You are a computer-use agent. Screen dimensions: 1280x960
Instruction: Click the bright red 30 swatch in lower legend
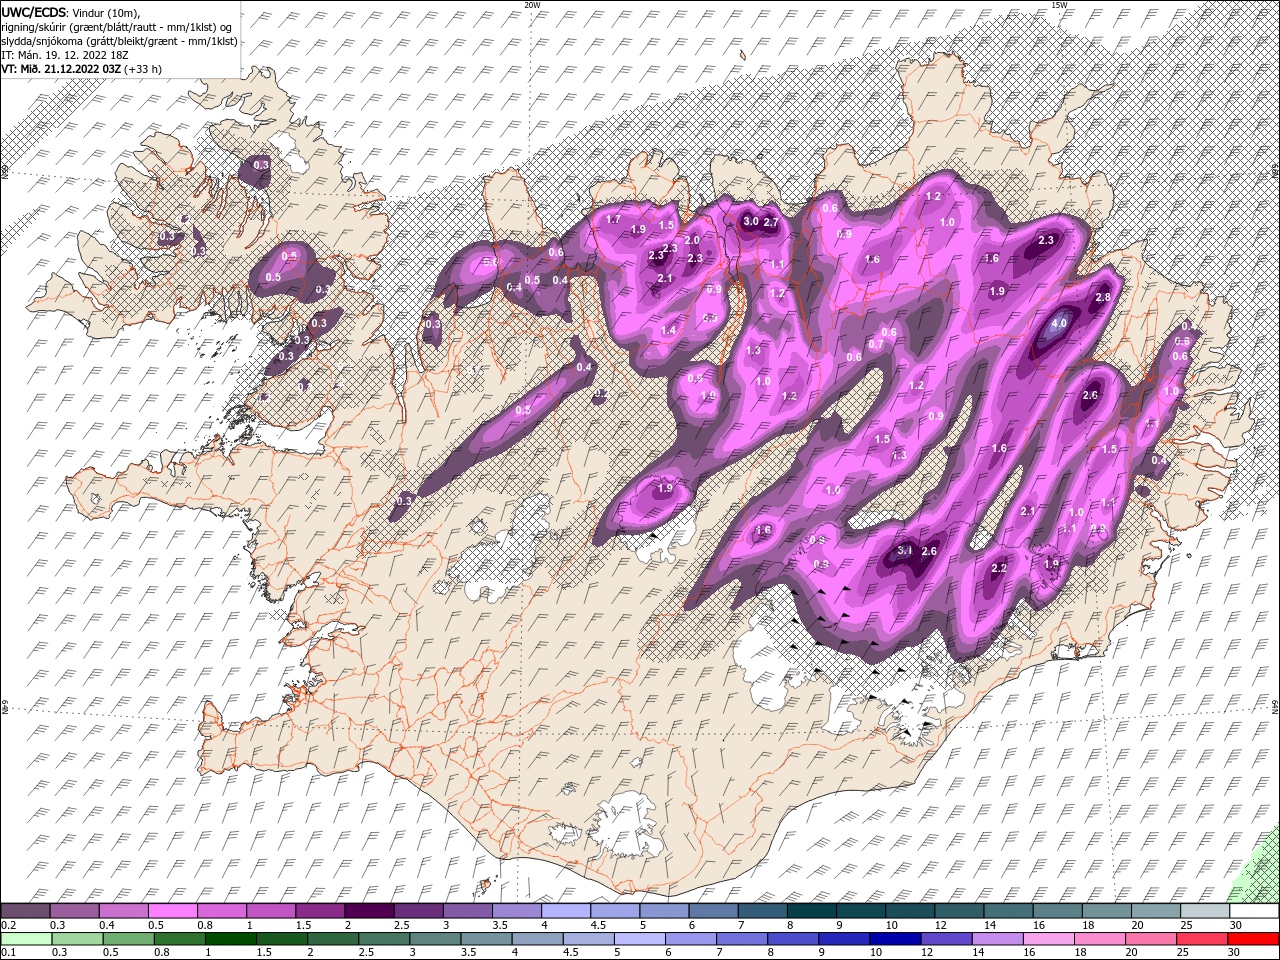(1253, 939)
